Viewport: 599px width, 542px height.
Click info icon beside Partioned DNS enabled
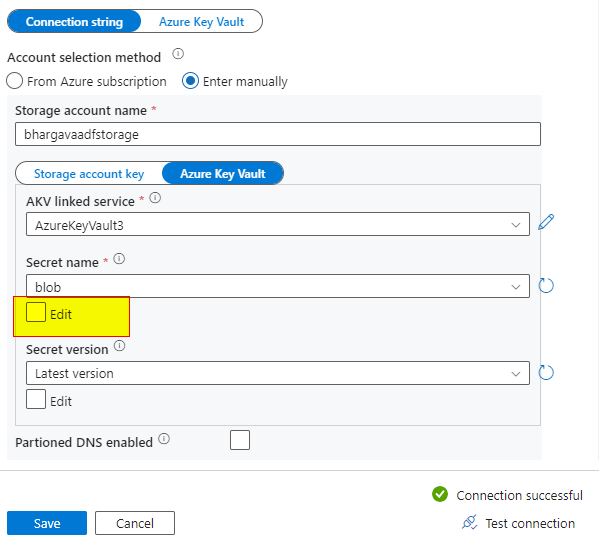(x=164, y=438)
